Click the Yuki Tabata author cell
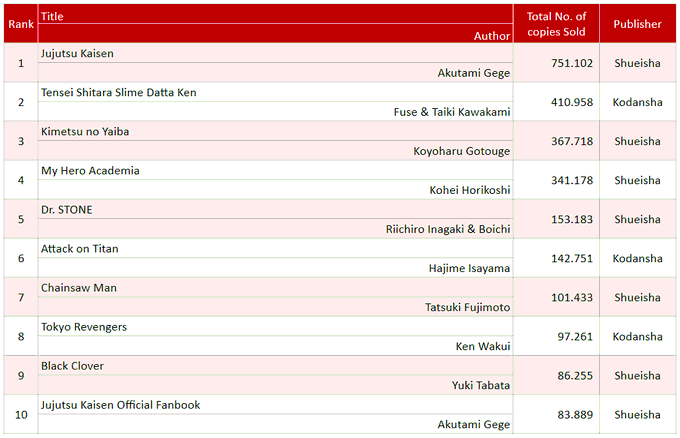The height and width of the screenshot is (438, 680). 275,385
